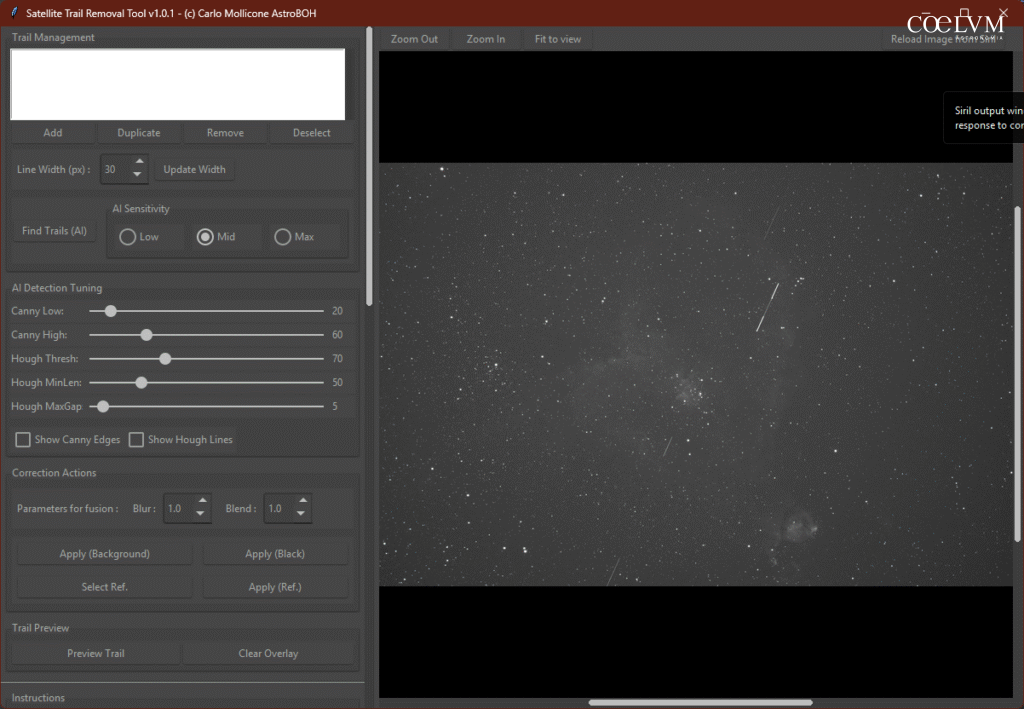Viewport: 1024px width, 709px height.
Task: Click the Canny Low slider handle
Action: (x=110, y=311)
